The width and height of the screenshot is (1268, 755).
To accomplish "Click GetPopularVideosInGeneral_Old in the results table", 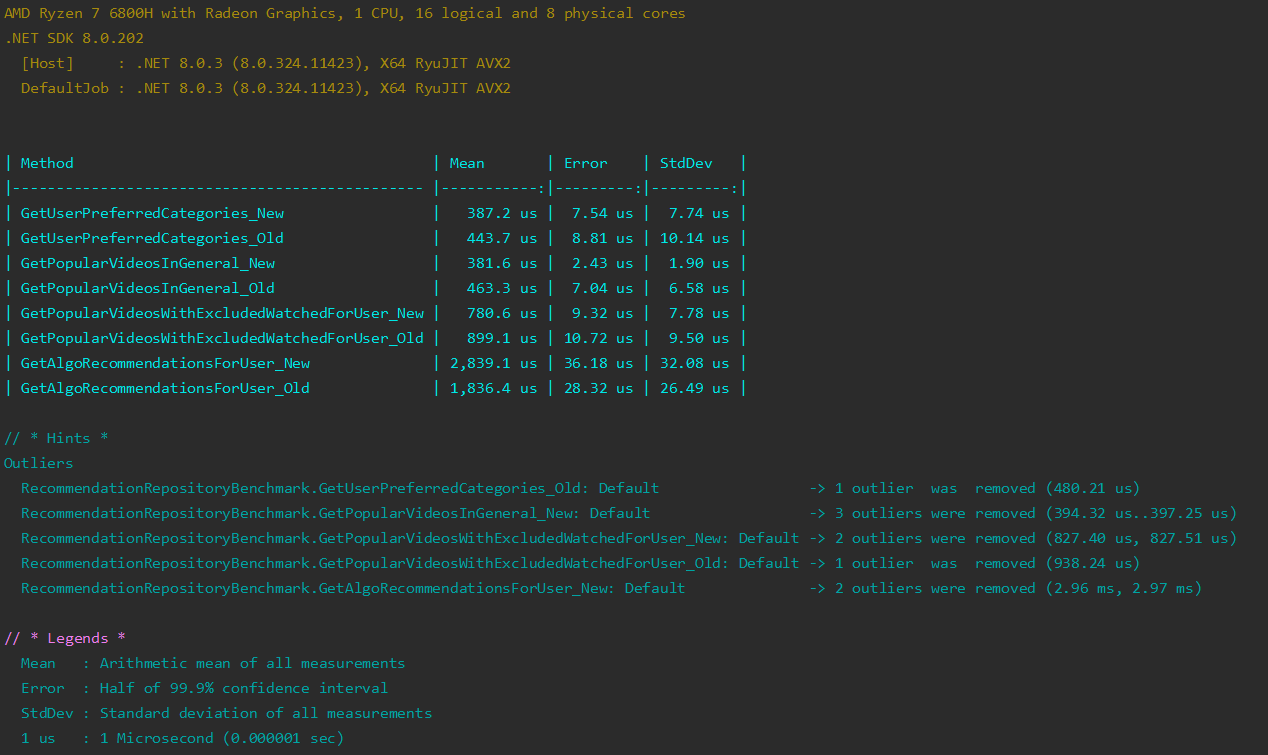I will [148, 288].
